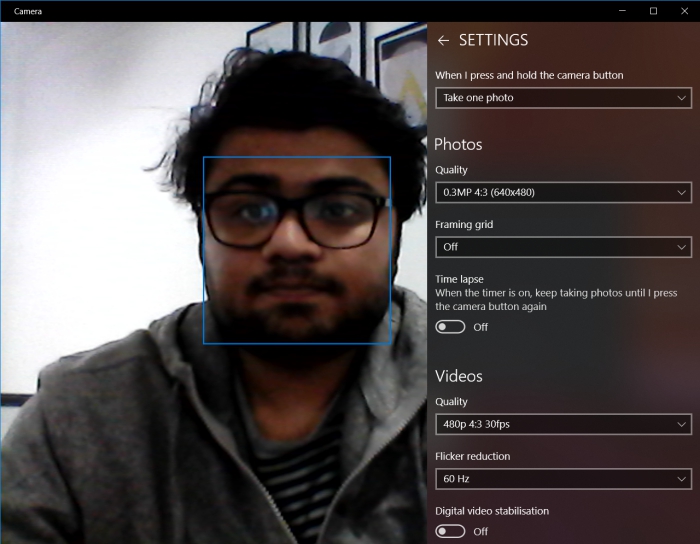Go back using the Settings arrow
This screenshot has height=544, width=700.
(x=443, y=41)
